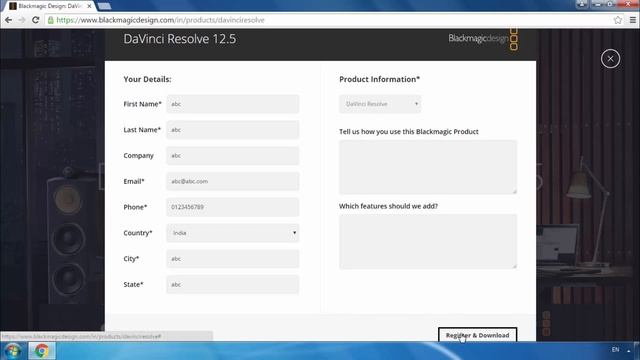640x360 pixels.
Task: Click the City input field
Action: [x=233, y=259]
